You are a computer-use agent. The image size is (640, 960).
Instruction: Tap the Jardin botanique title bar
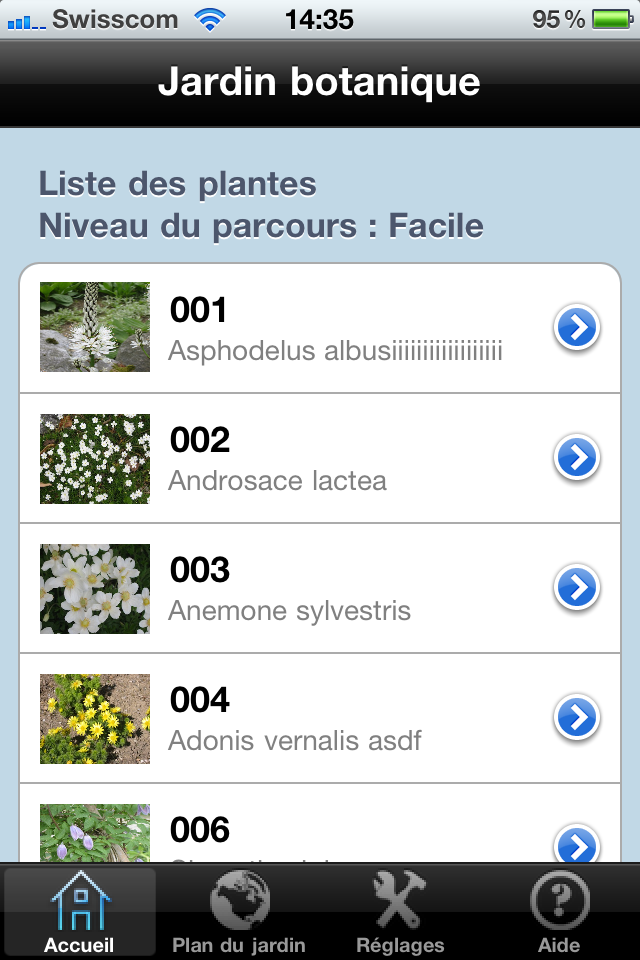click(319, 83)
